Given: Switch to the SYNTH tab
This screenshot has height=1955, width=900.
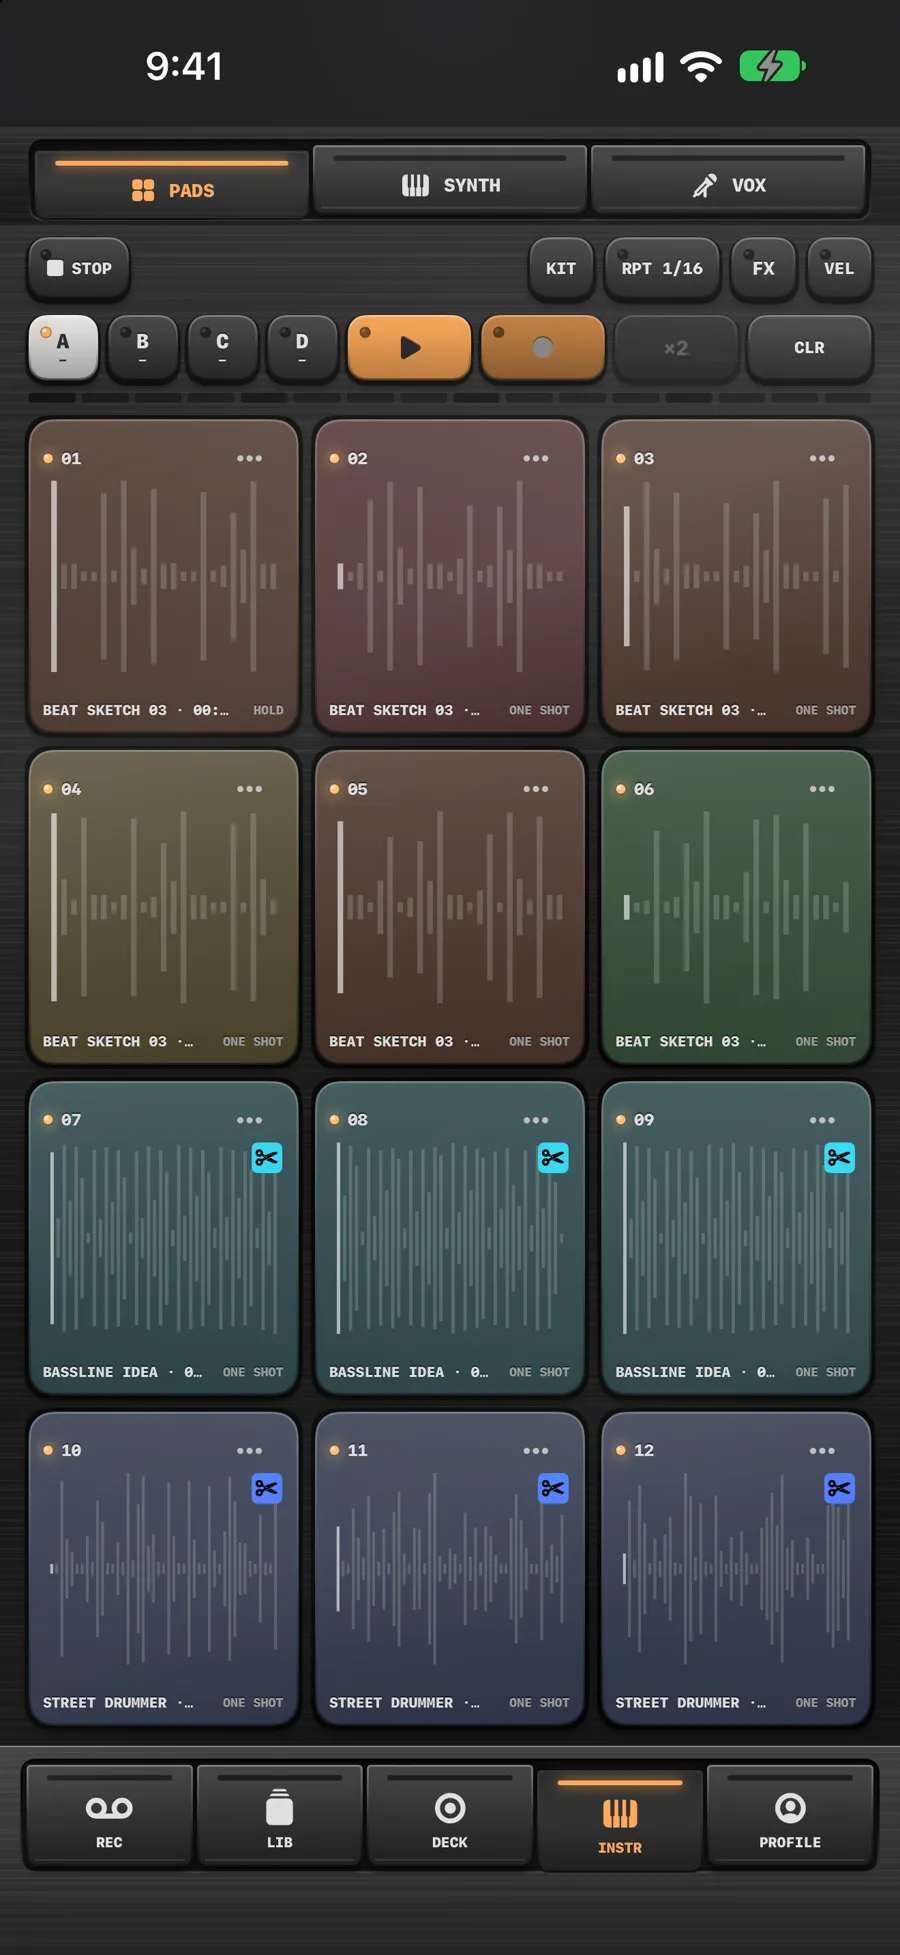Looking at the screenshot, I should [450, 181].
